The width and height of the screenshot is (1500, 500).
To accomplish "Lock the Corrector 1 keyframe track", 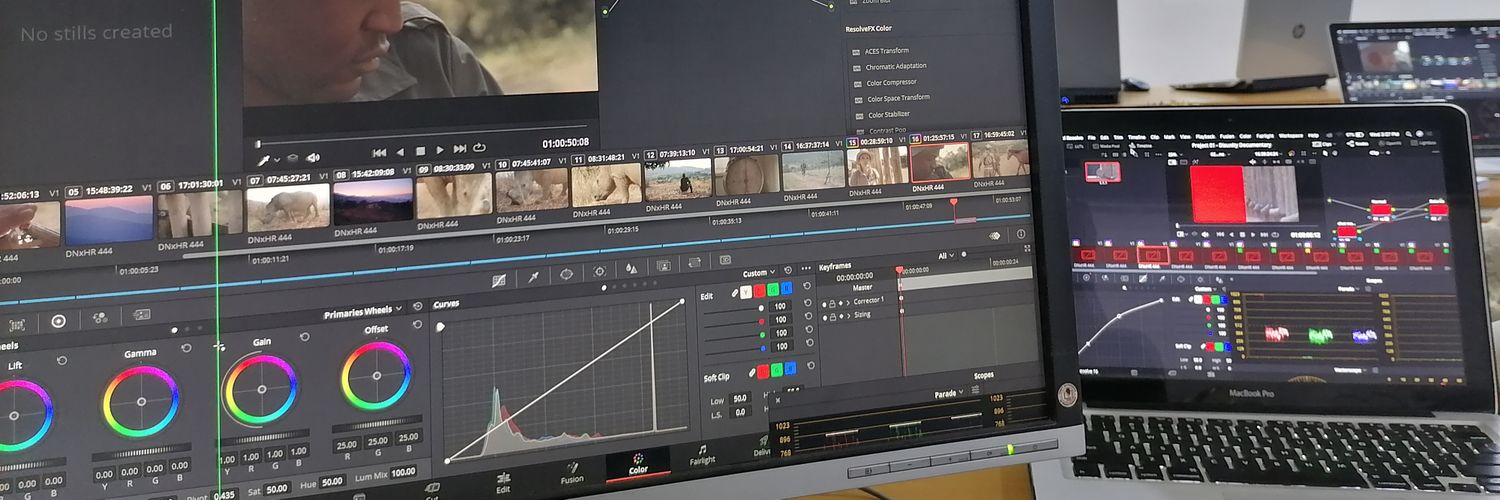I will [x=832, y=304].
